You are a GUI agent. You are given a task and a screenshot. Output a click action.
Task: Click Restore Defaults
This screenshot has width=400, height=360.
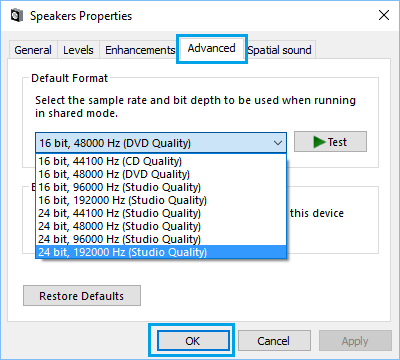82,296
